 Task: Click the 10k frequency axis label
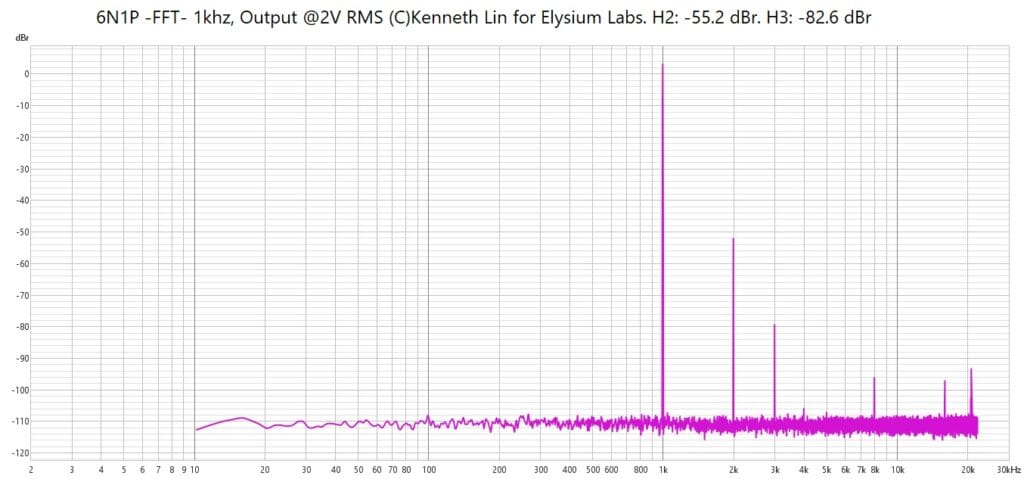coord(897,470)
